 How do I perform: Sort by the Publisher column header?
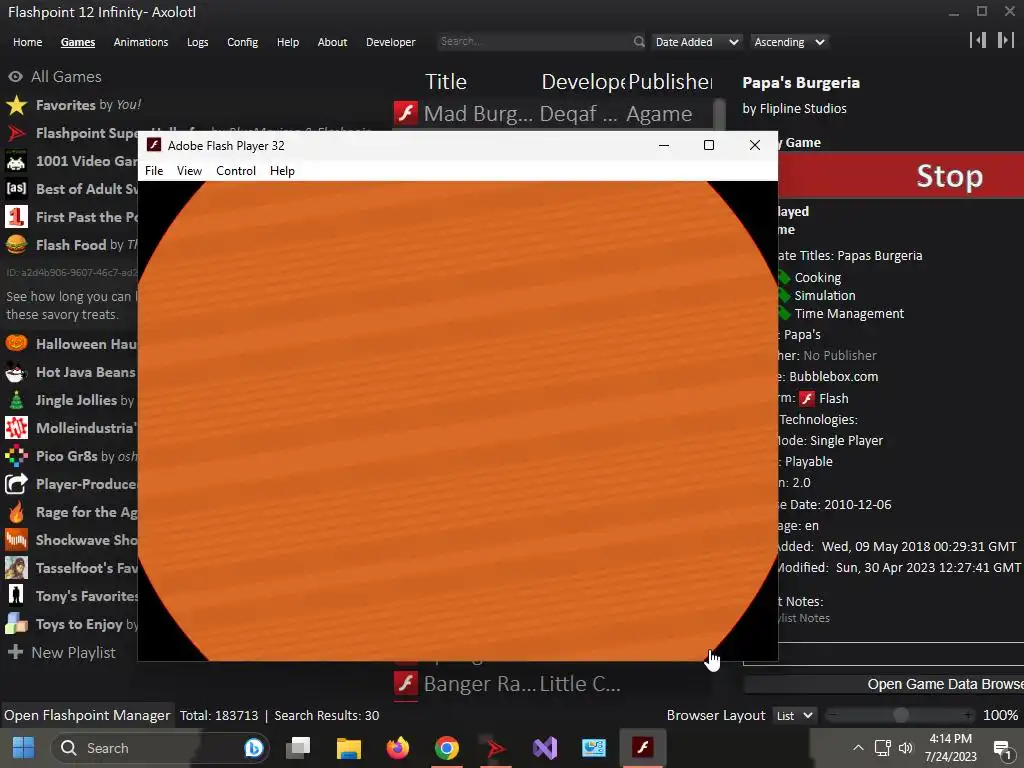(x=670, y=82)
